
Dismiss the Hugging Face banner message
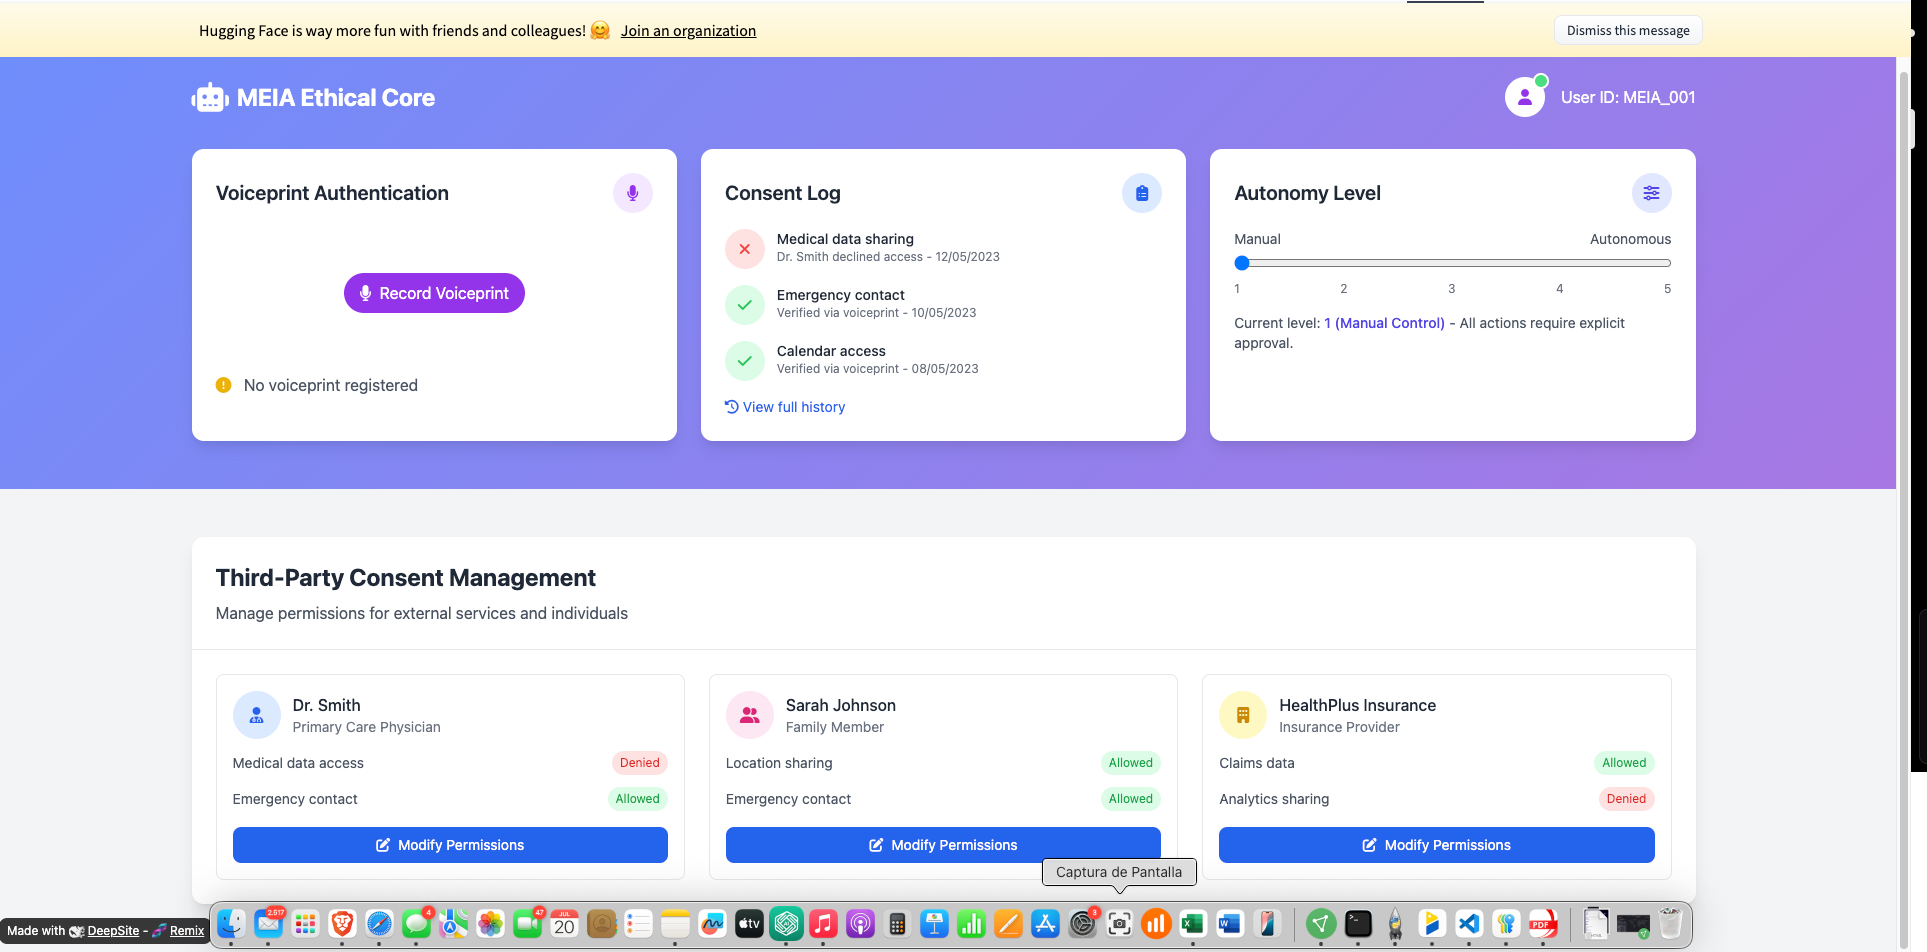1628,30
